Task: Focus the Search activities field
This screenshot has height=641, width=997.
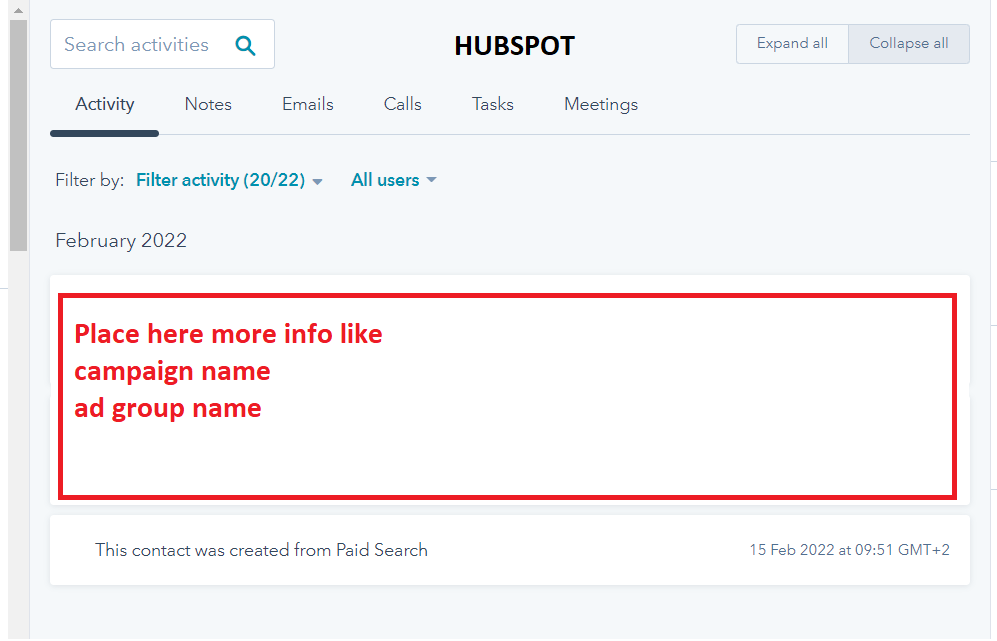Action: click(x=162, y=44)
